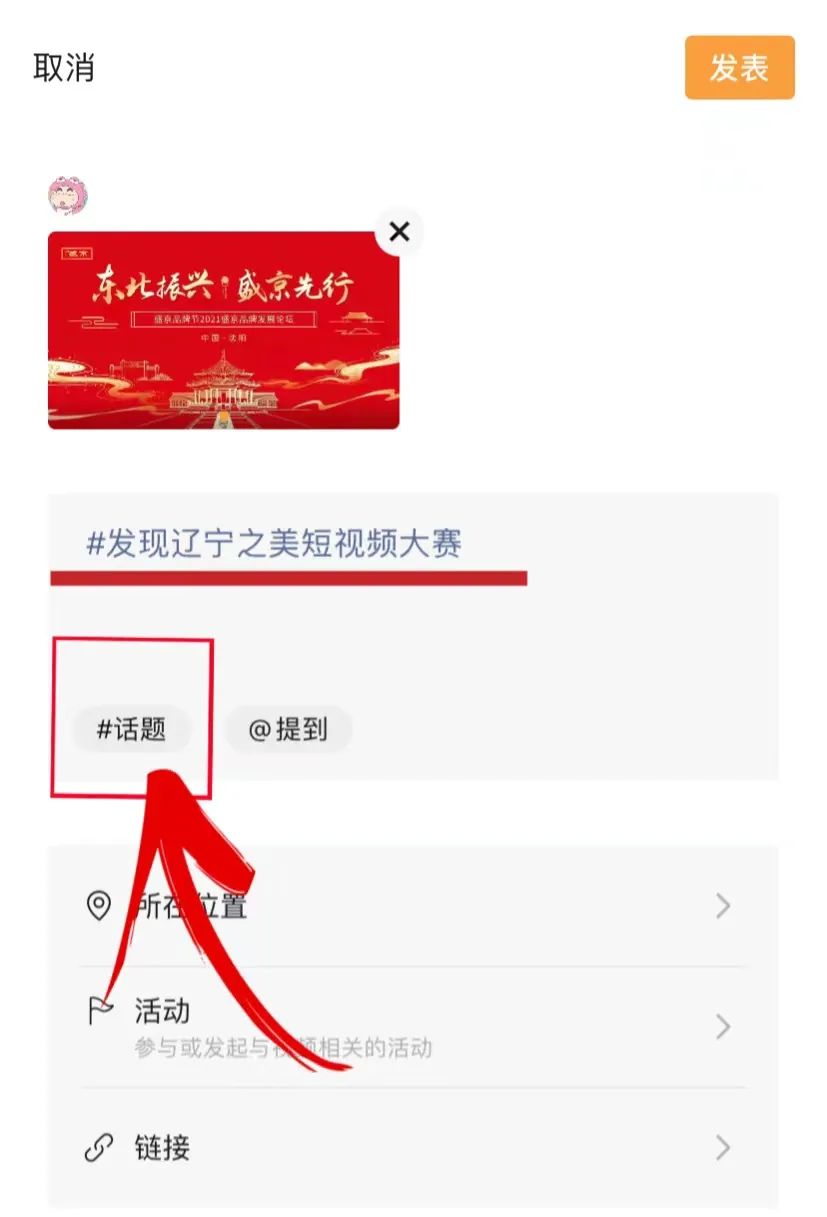Open the red 东北振兴 video thumbnail

(x=223, y=330)
